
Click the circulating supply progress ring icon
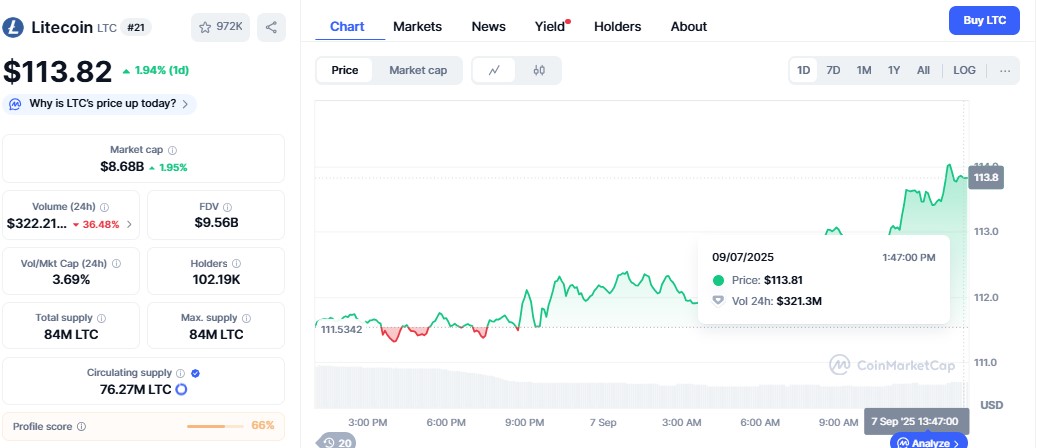[181, 389]
